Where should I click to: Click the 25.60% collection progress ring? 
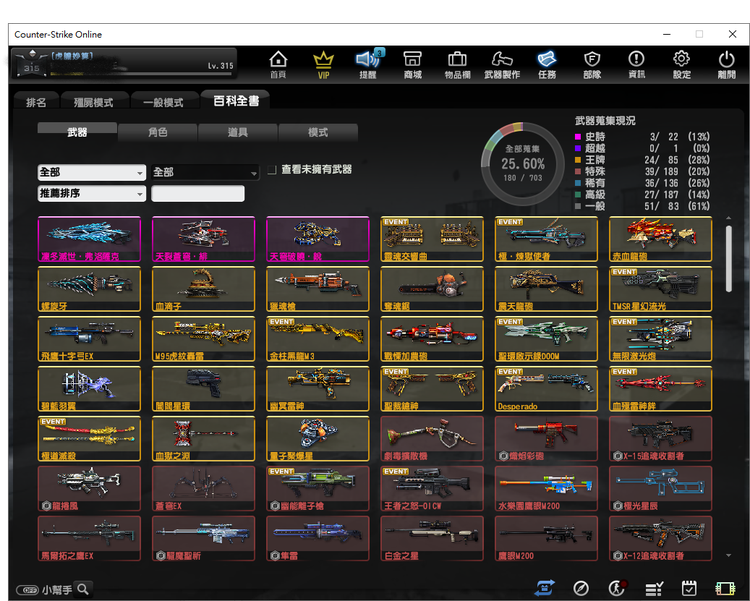point(523,164)
